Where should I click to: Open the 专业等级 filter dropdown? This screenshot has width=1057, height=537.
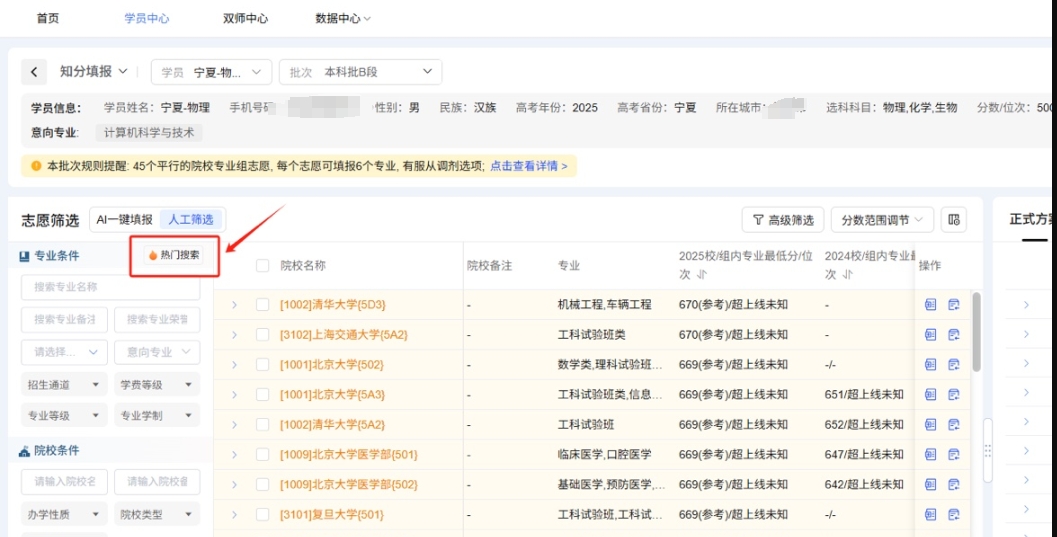64,416
